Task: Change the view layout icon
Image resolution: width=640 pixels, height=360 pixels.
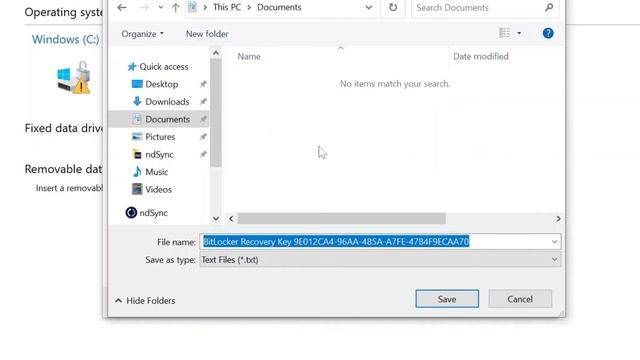Action: tap(504, 33)
